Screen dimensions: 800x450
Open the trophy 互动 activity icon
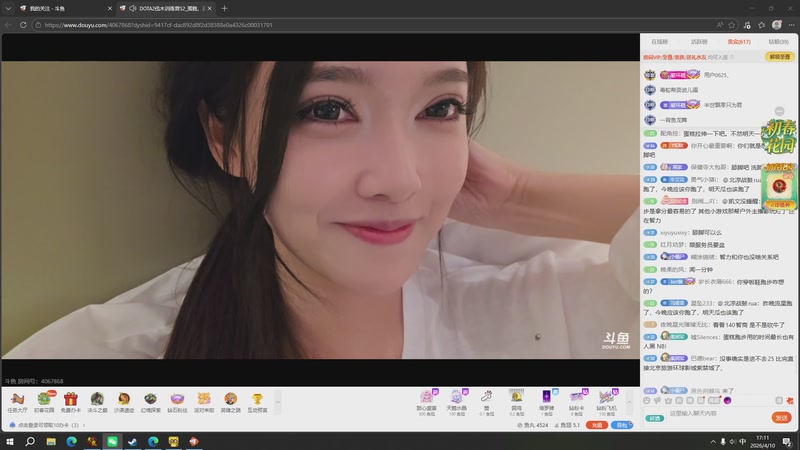click(x=257, y=402)
